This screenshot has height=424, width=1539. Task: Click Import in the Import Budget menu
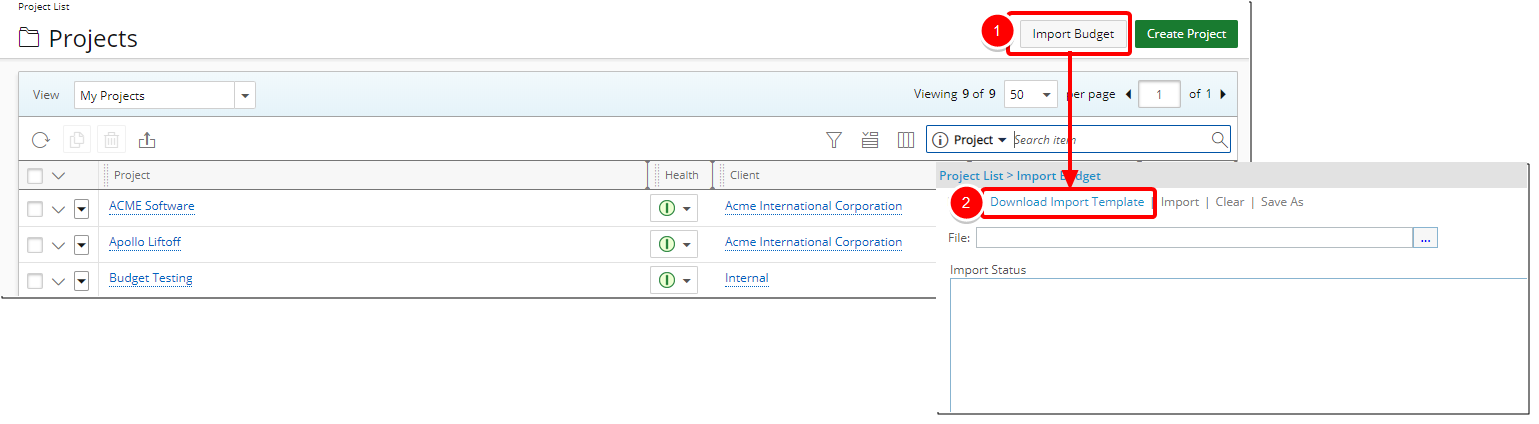(x=1180, y=202)
